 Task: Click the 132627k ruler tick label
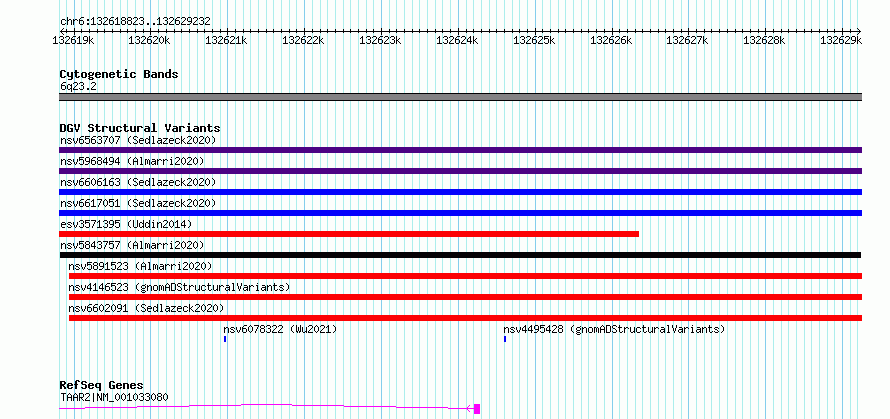tap(688, 40)
